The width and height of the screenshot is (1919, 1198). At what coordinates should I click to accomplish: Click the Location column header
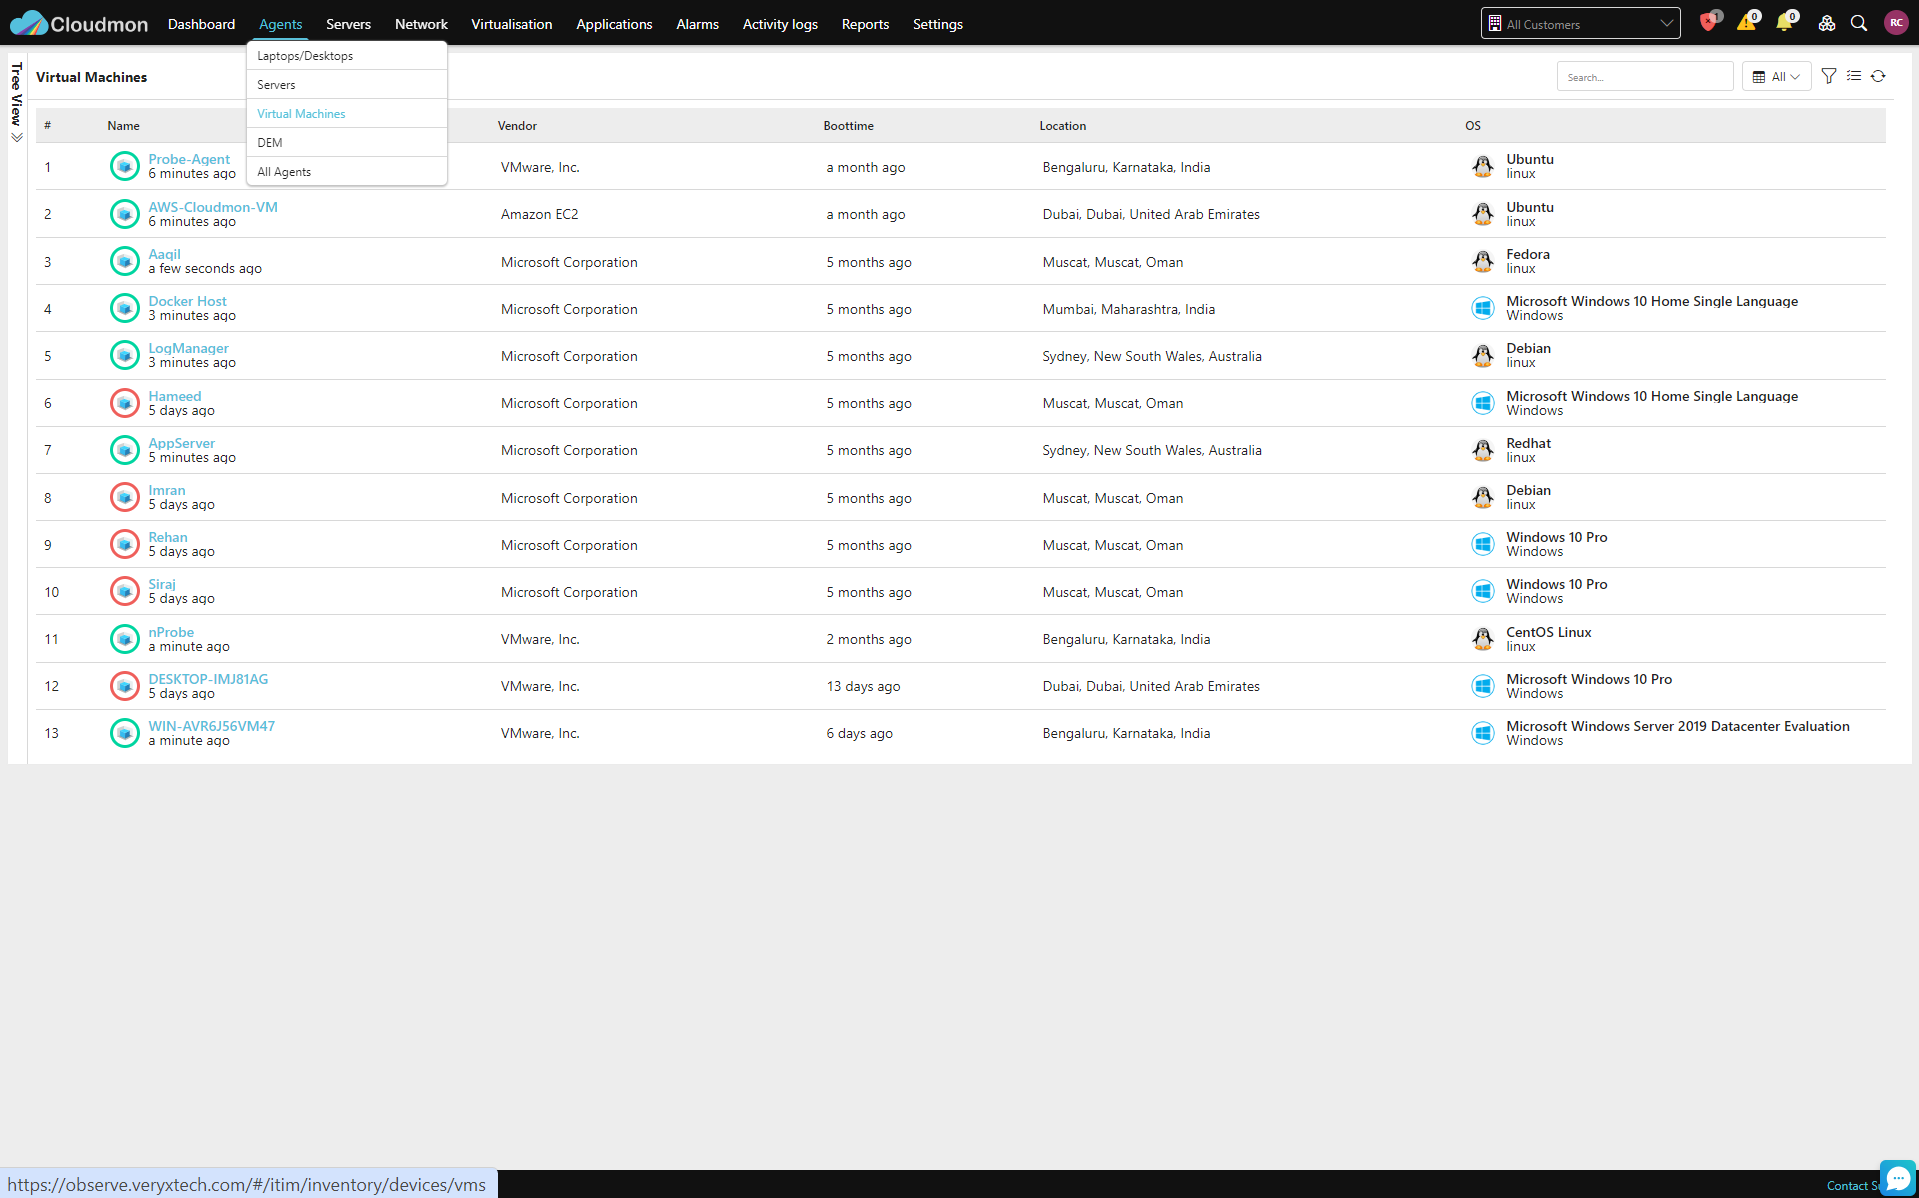(x=1062, y=126)
